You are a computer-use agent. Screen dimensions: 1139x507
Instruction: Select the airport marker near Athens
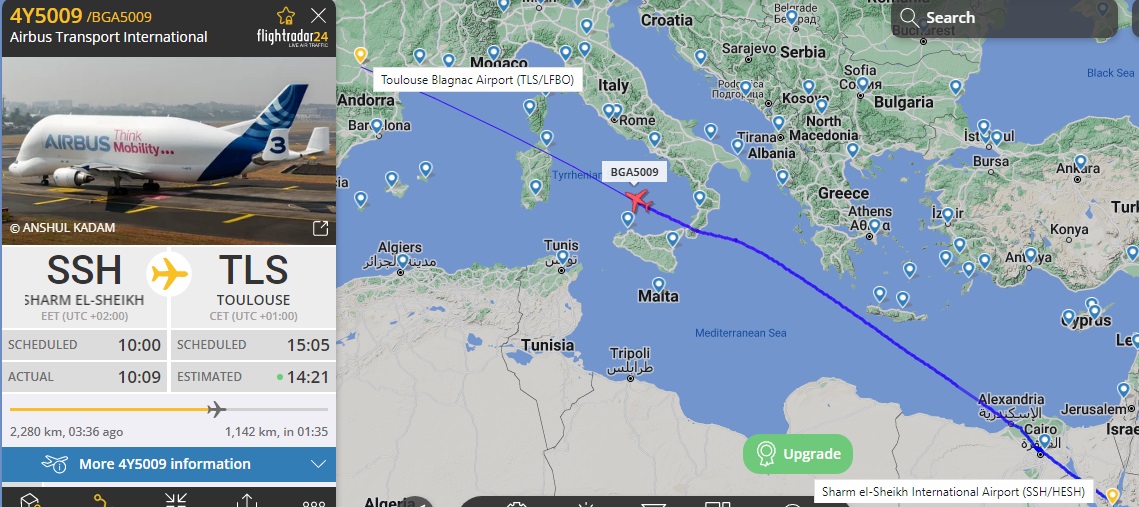click(x=875, y=226)
